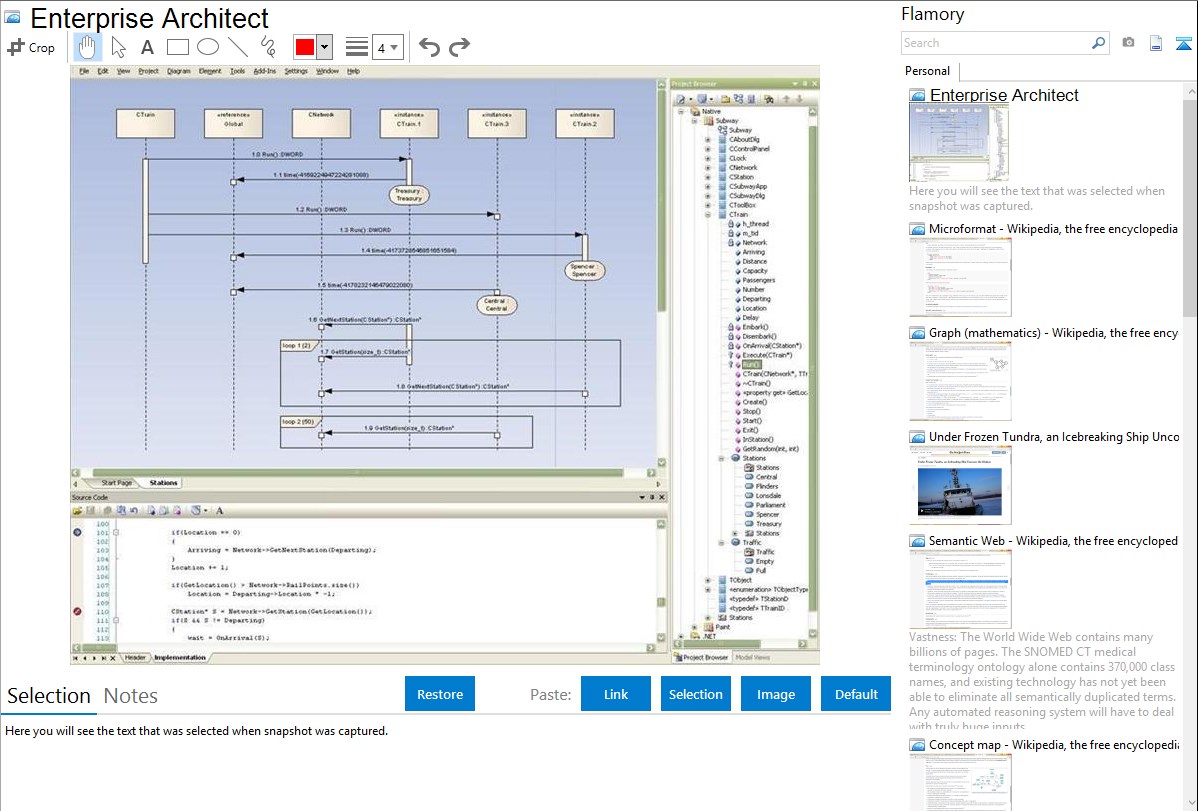Select the arrow pointer tool

[118, 47]
